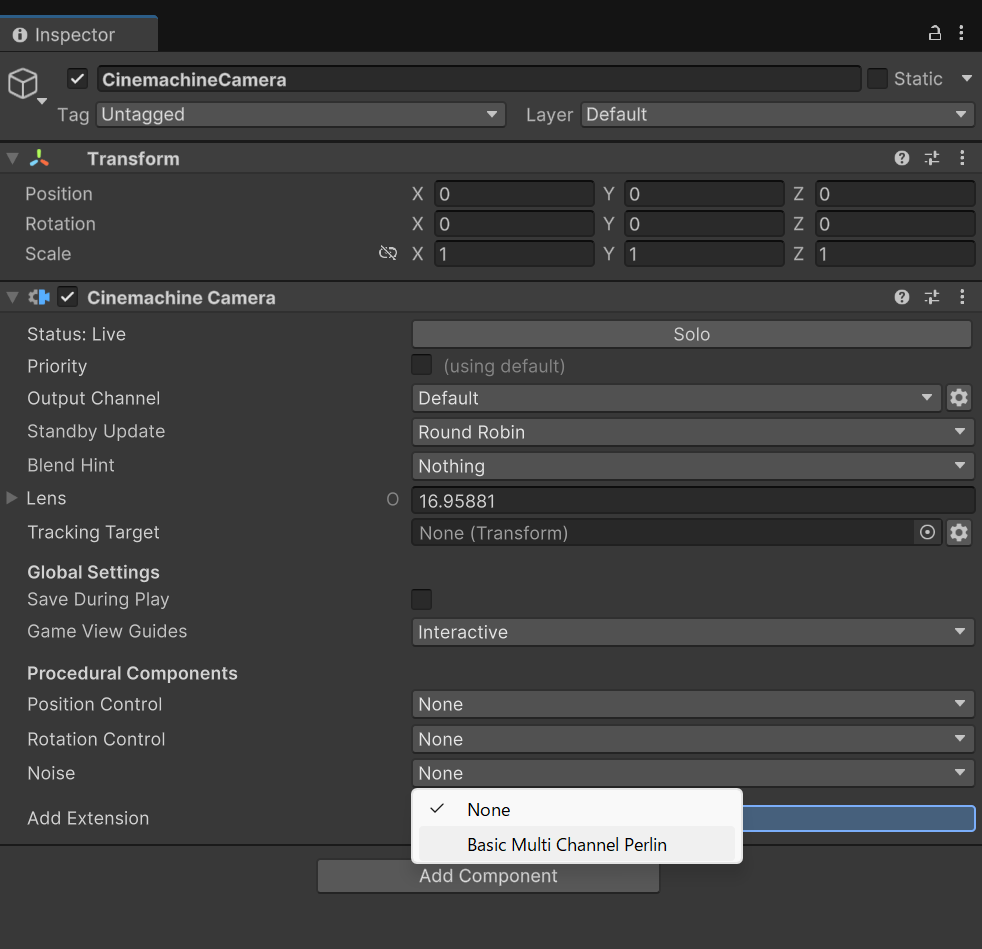Viewport: 982px width, 949px height.
Task: Select Basic Multi Channel Perlin option
Action: (577, 844)
